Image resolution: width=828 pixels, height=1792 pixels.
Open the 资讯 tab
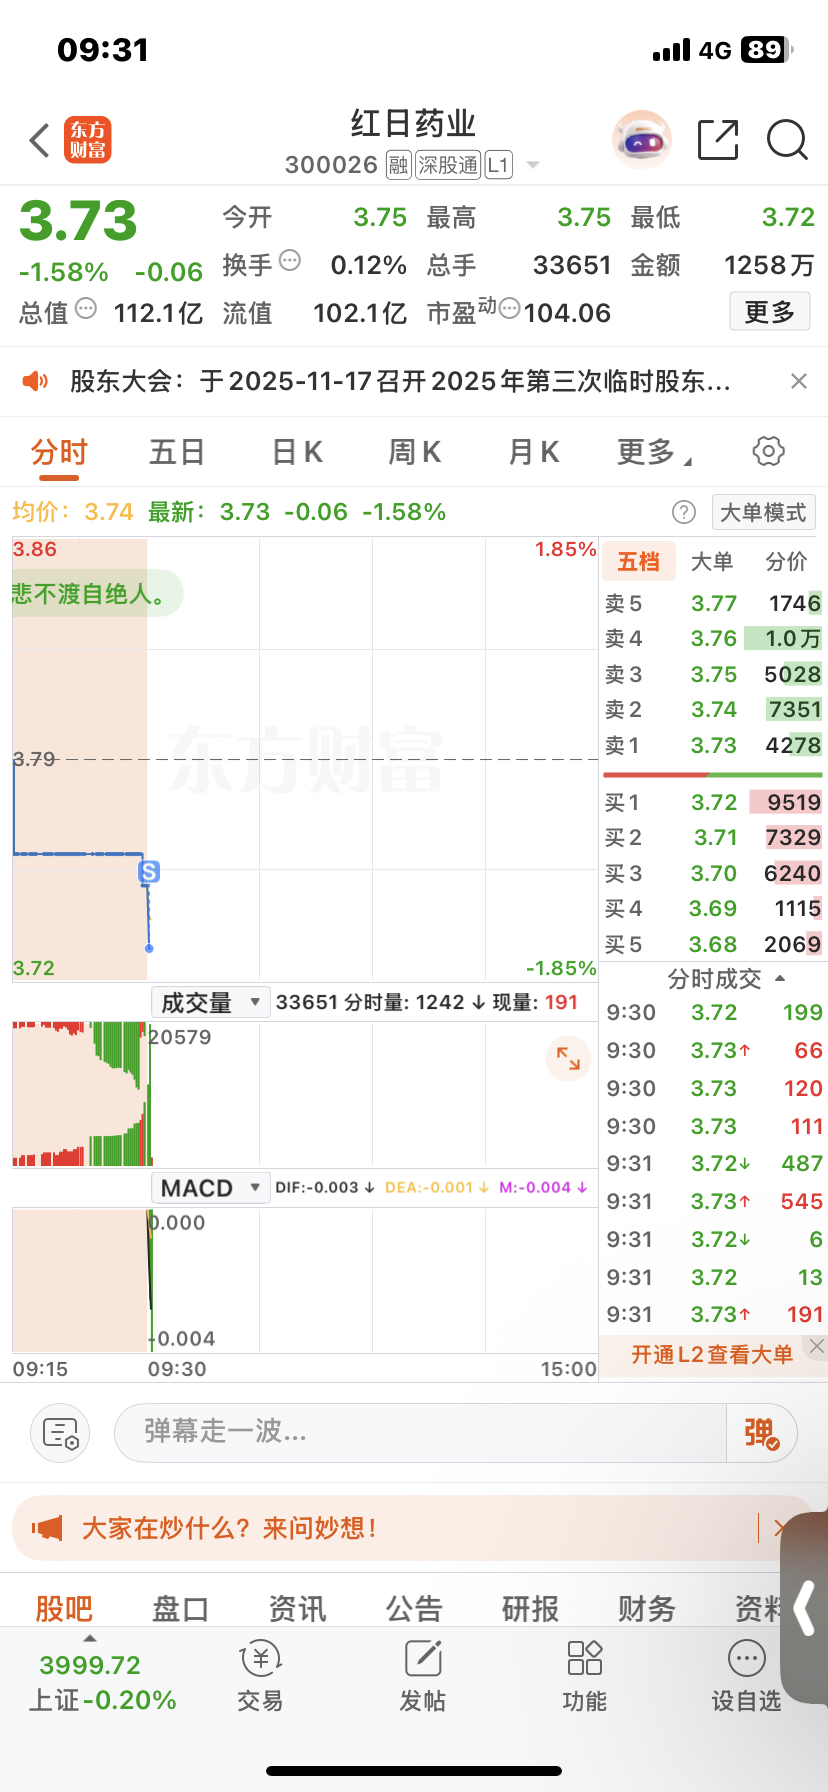[297, 1608]
